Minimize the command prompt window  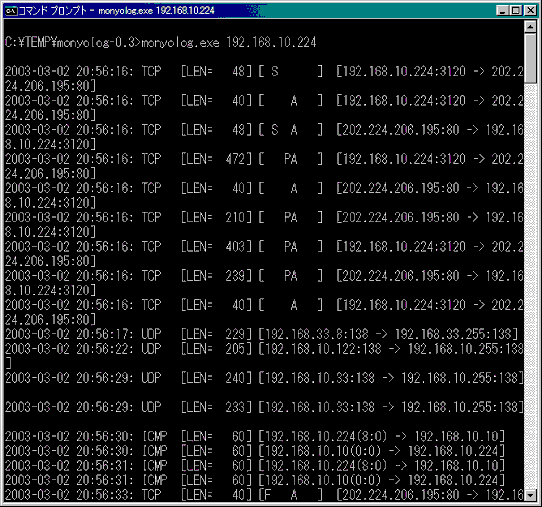click(x=502, y=11)
